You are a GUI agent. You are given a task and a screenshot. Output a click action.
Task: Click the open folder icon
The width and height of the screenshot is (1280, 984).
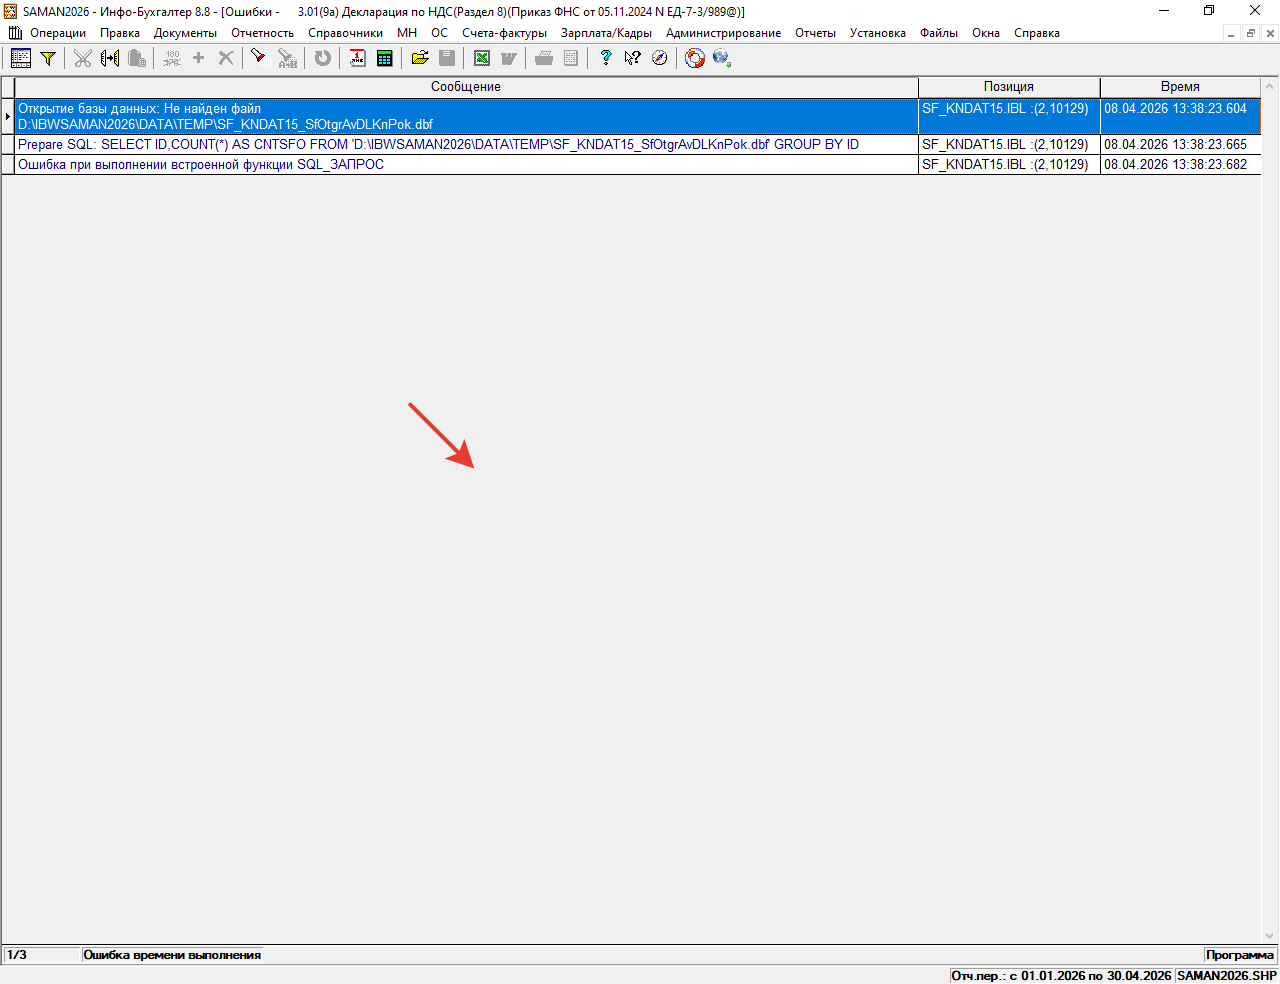pos(420,58)
